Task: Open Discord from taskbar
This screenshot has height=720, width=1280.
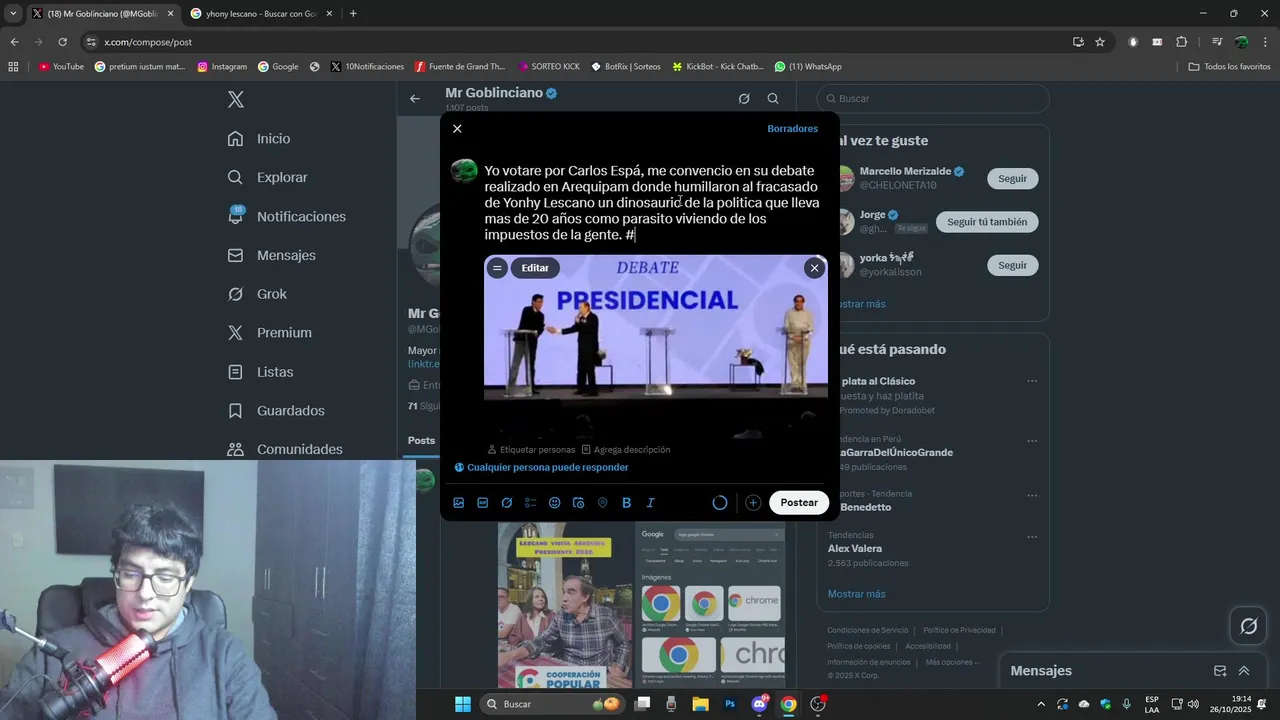Action: 759,704
